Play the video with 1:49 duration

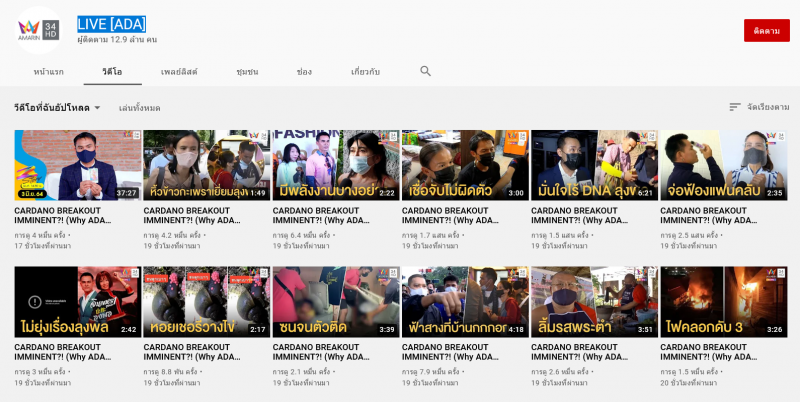pos(206,165)
